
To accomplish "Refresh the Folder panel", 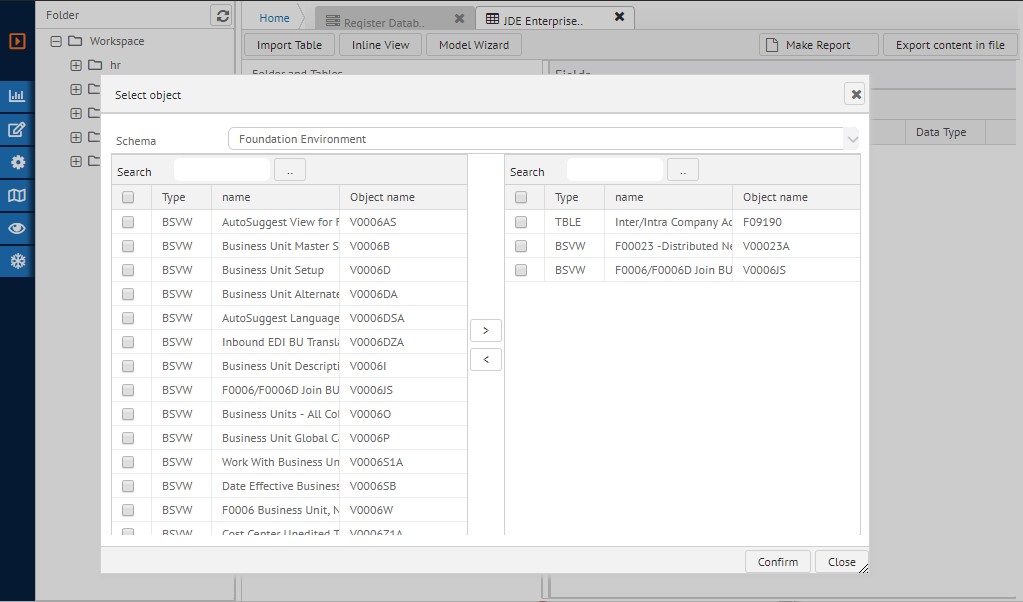I will [222, 16].
